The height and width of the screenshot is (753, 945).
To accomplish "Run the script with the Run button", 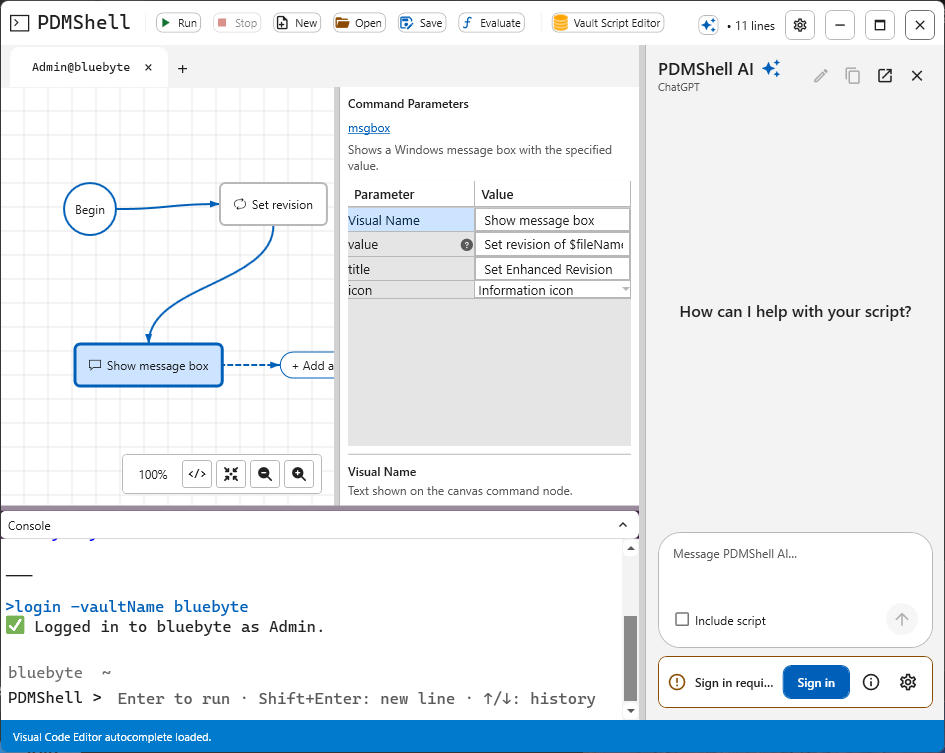I will (178, 23).
